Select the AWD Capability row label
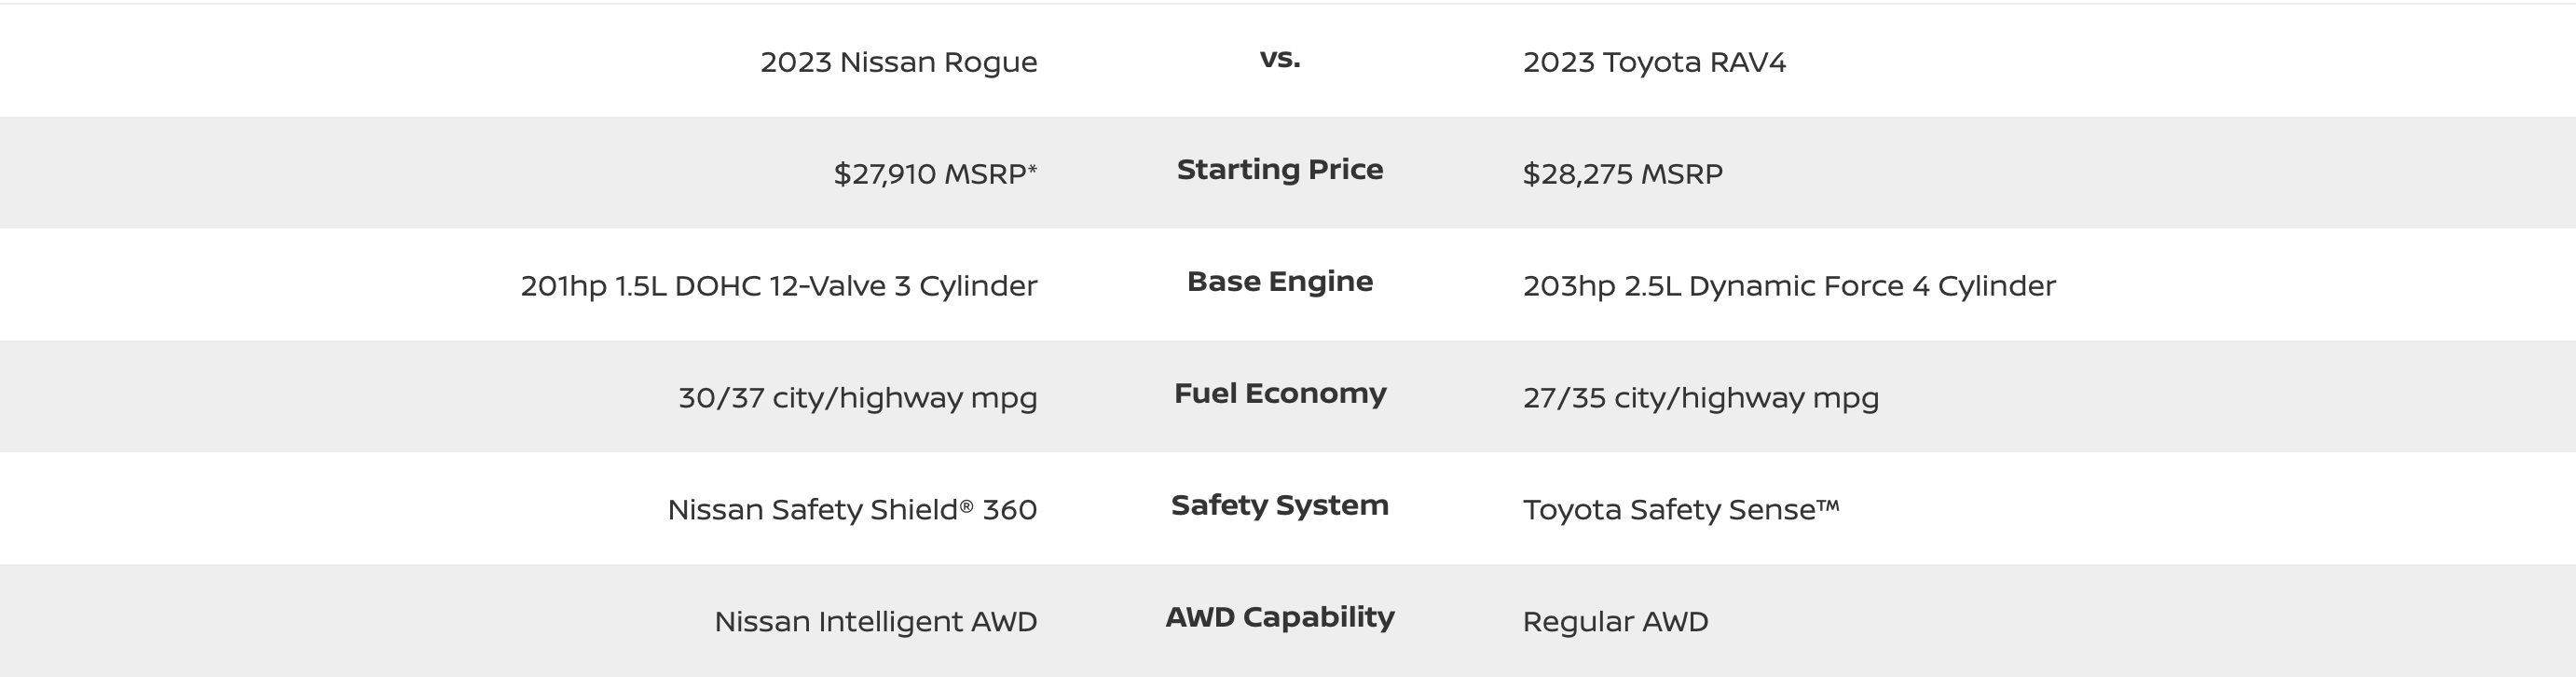The image size is (2576, 677). [1280, 617]
